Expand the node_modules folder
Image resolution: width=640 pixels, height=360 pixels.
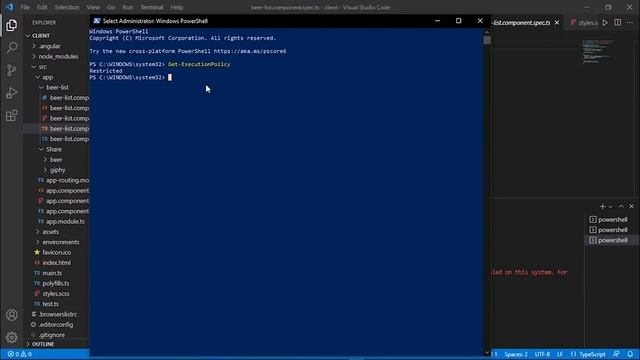(57, 56)
